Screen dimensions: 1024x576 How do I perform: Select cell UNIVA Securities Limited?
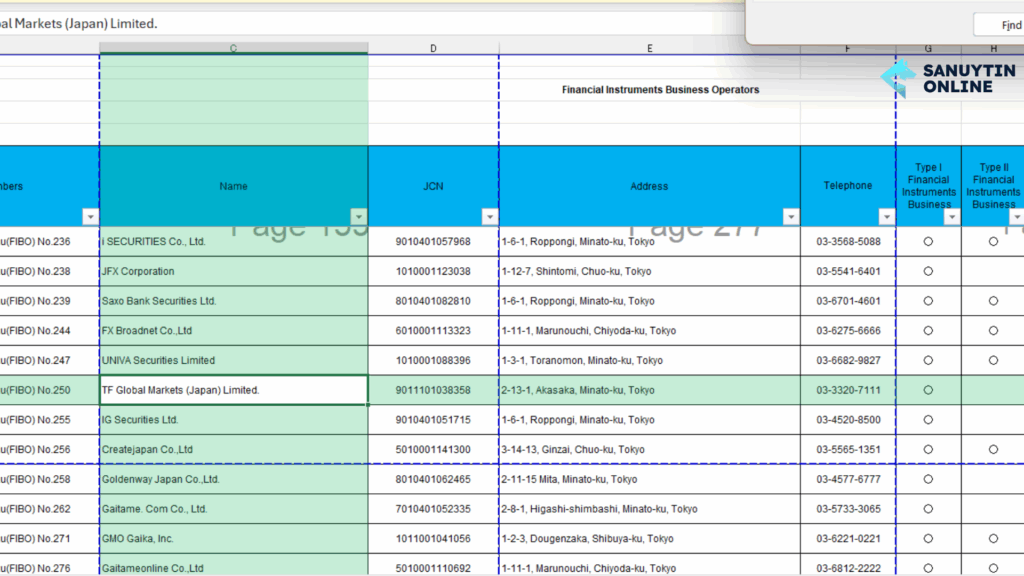234,360
